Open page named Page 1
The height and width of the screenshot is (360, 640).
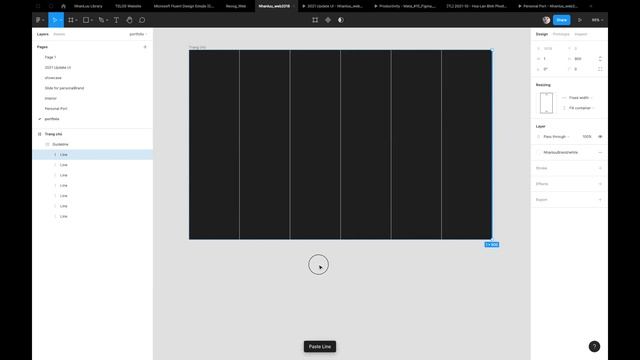tap(51, 58)
